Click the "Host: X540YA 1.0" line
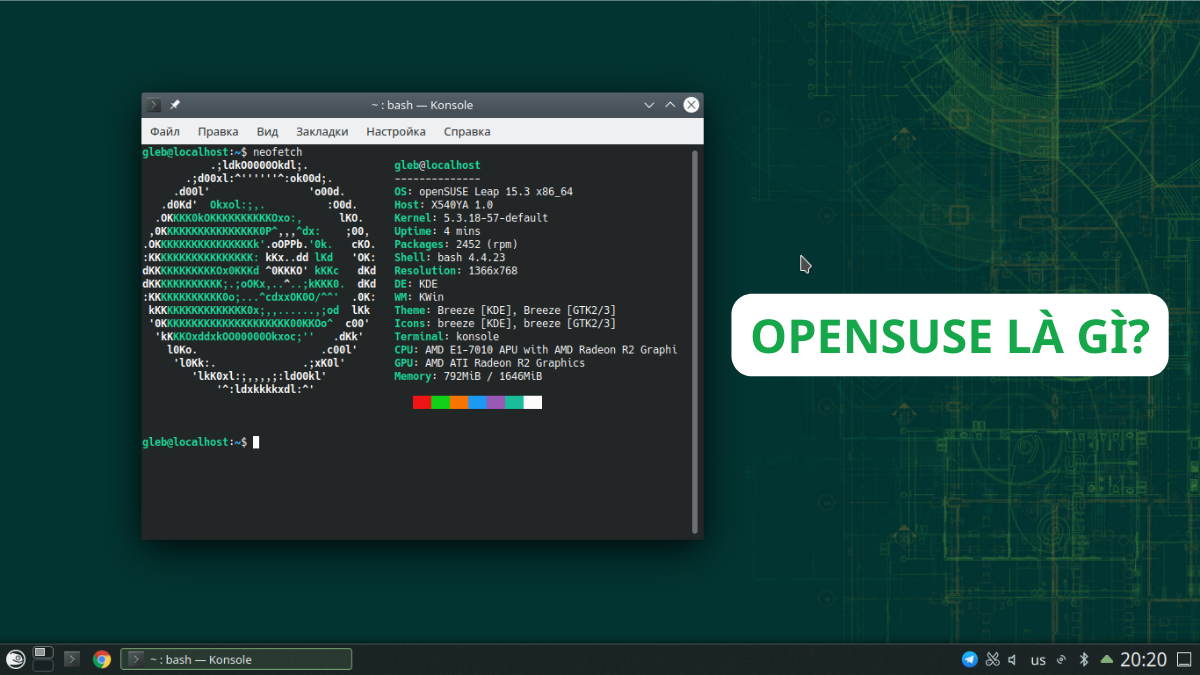 tap(443, 204)
